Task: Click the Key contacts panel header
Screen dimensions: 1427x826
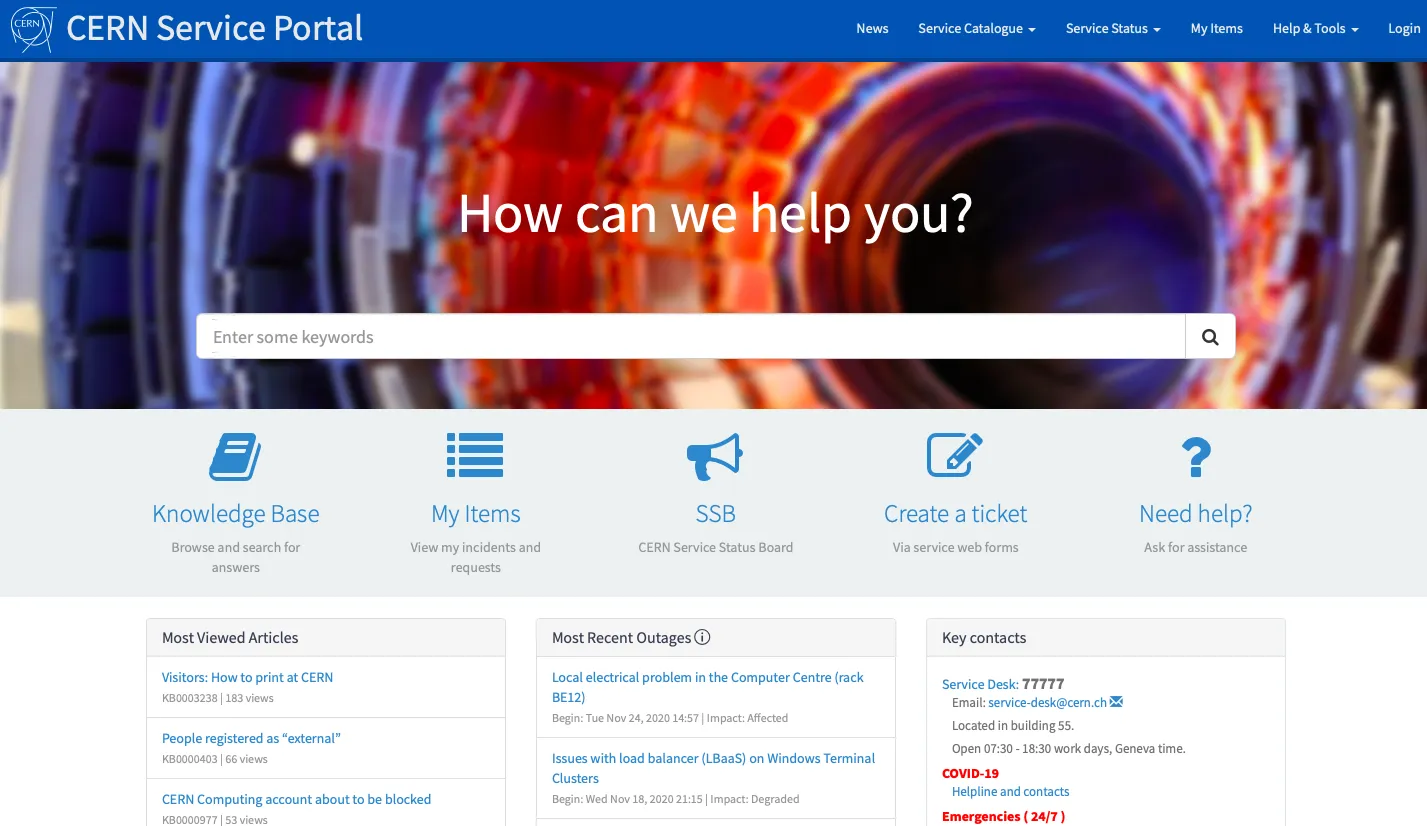Action: (1106, 638)
